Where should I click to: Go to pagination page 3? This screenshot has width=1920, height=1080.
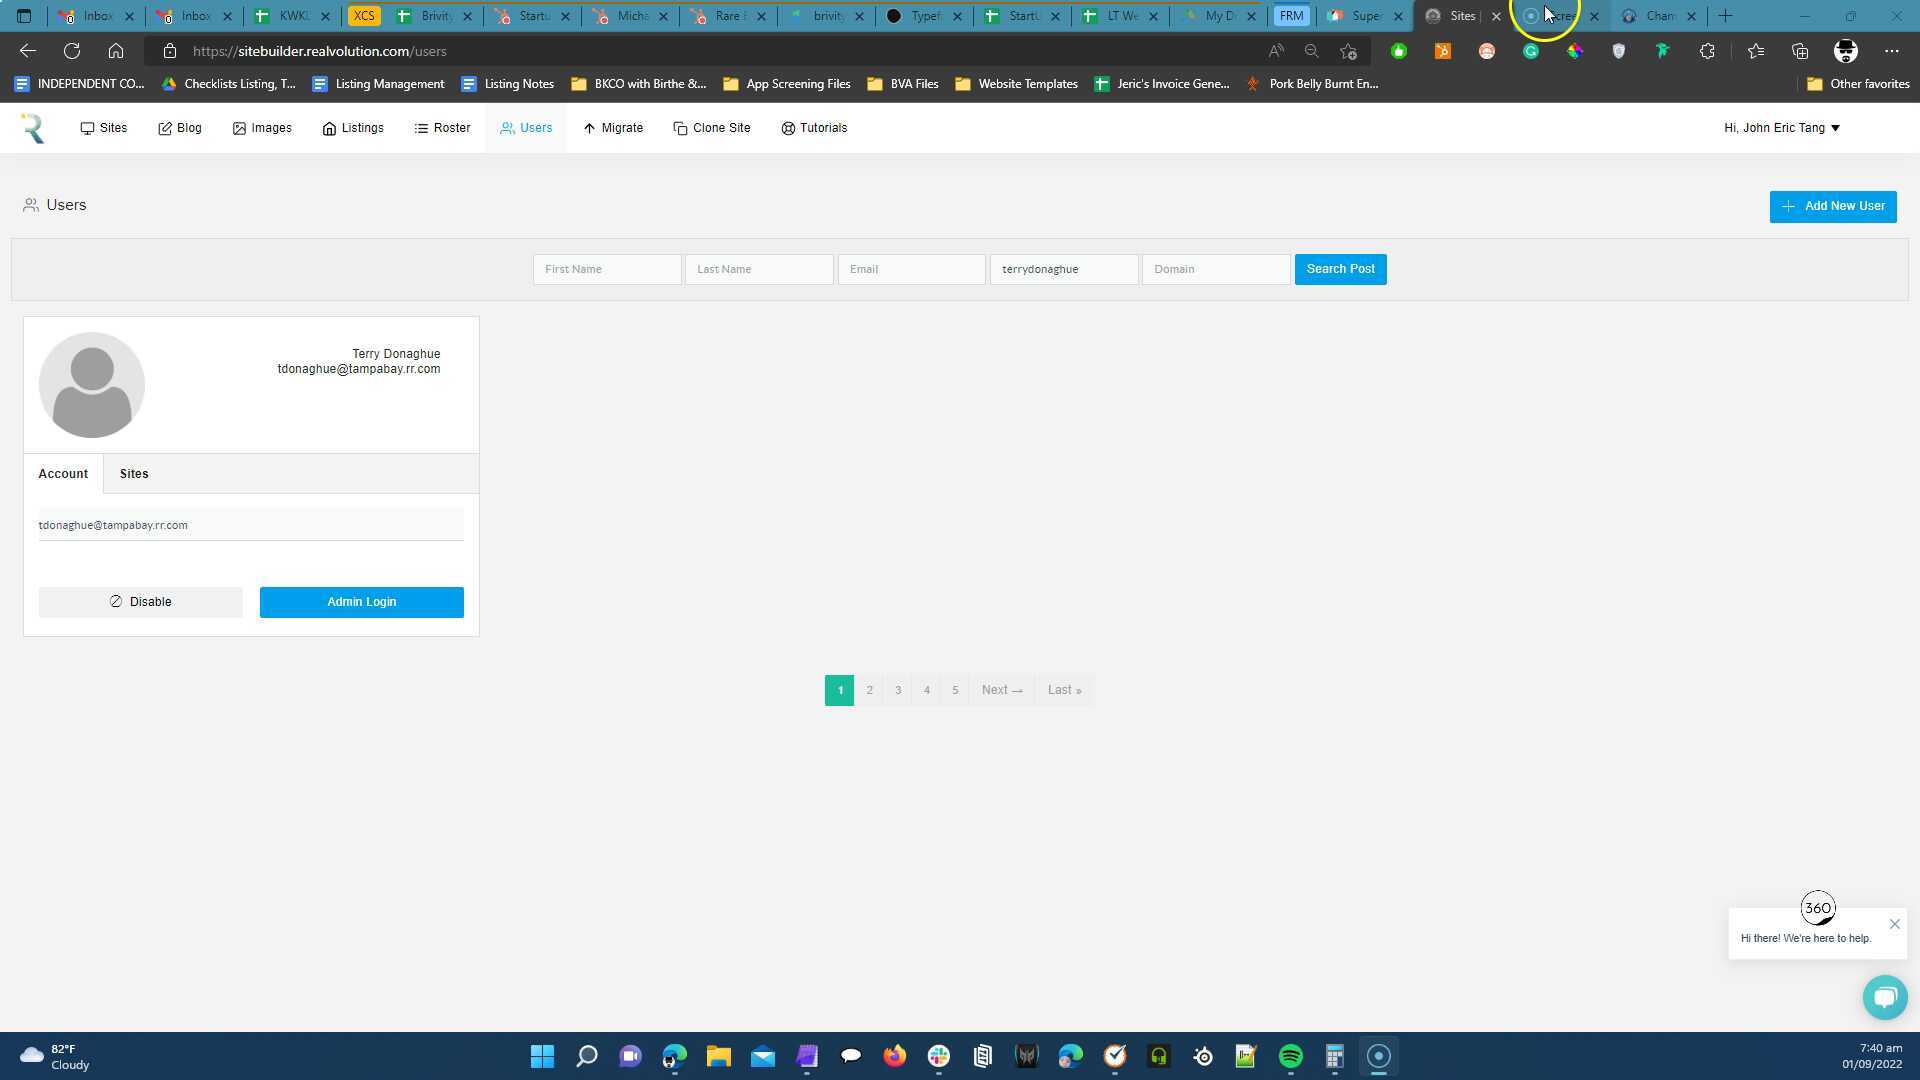(897, 690)
